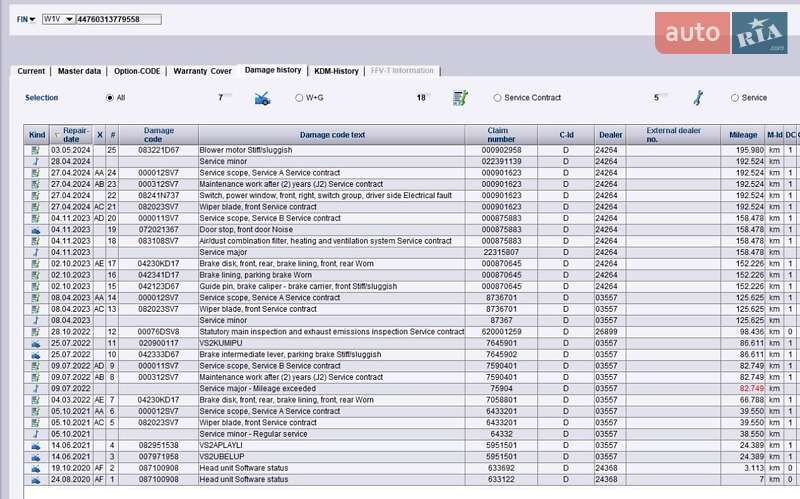Click kind icon for 27.04.2024 Wiper blade row

(x=36, y=207)
